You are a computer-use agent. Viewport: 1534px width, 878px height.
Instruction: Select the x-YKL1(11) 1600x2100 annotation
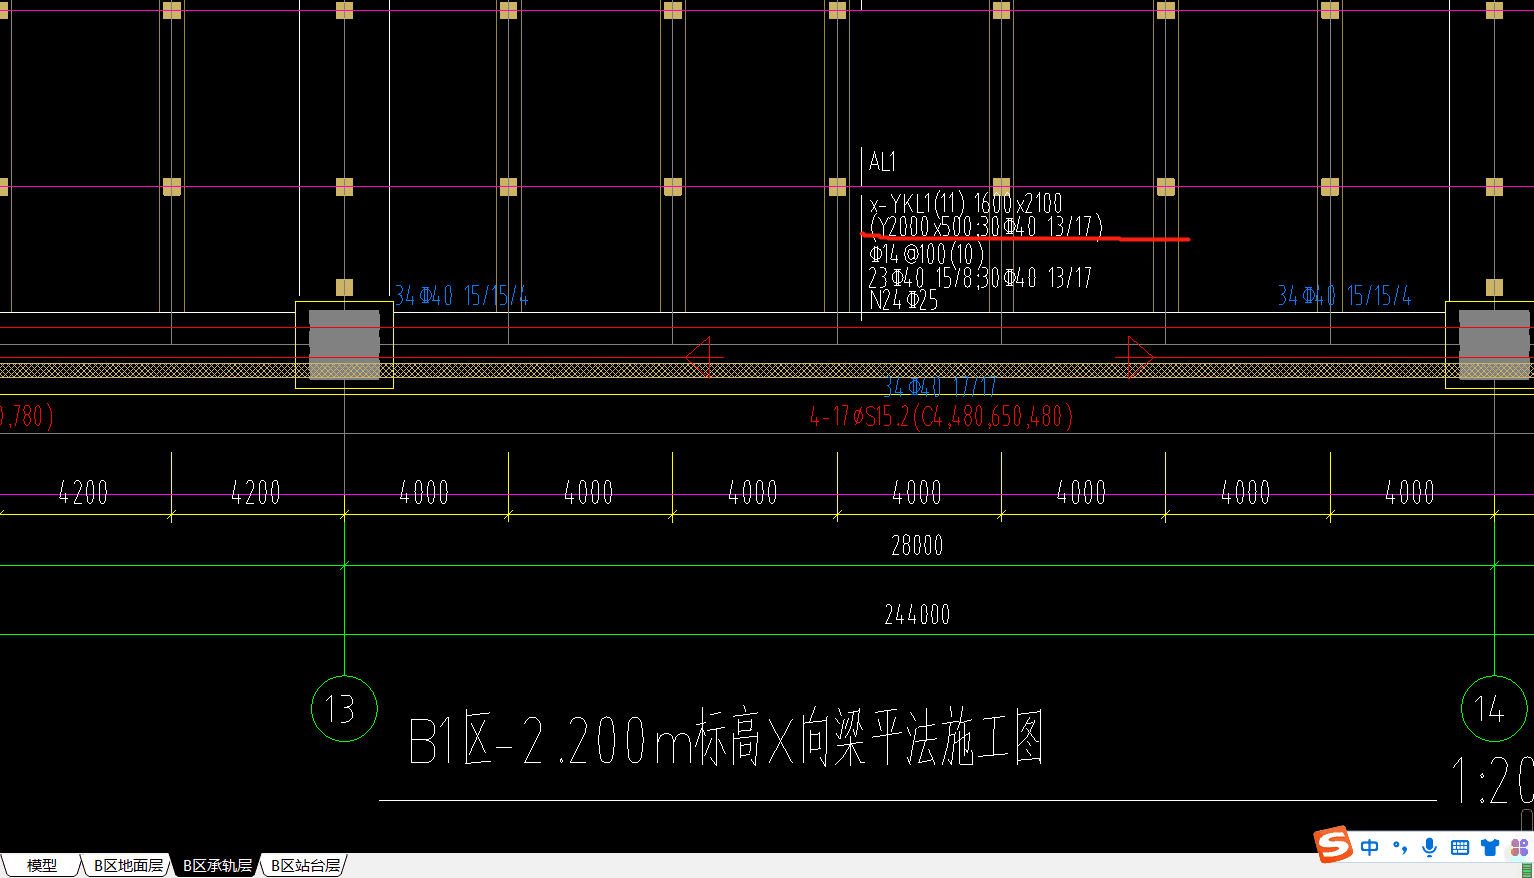(x=965, y=204)
